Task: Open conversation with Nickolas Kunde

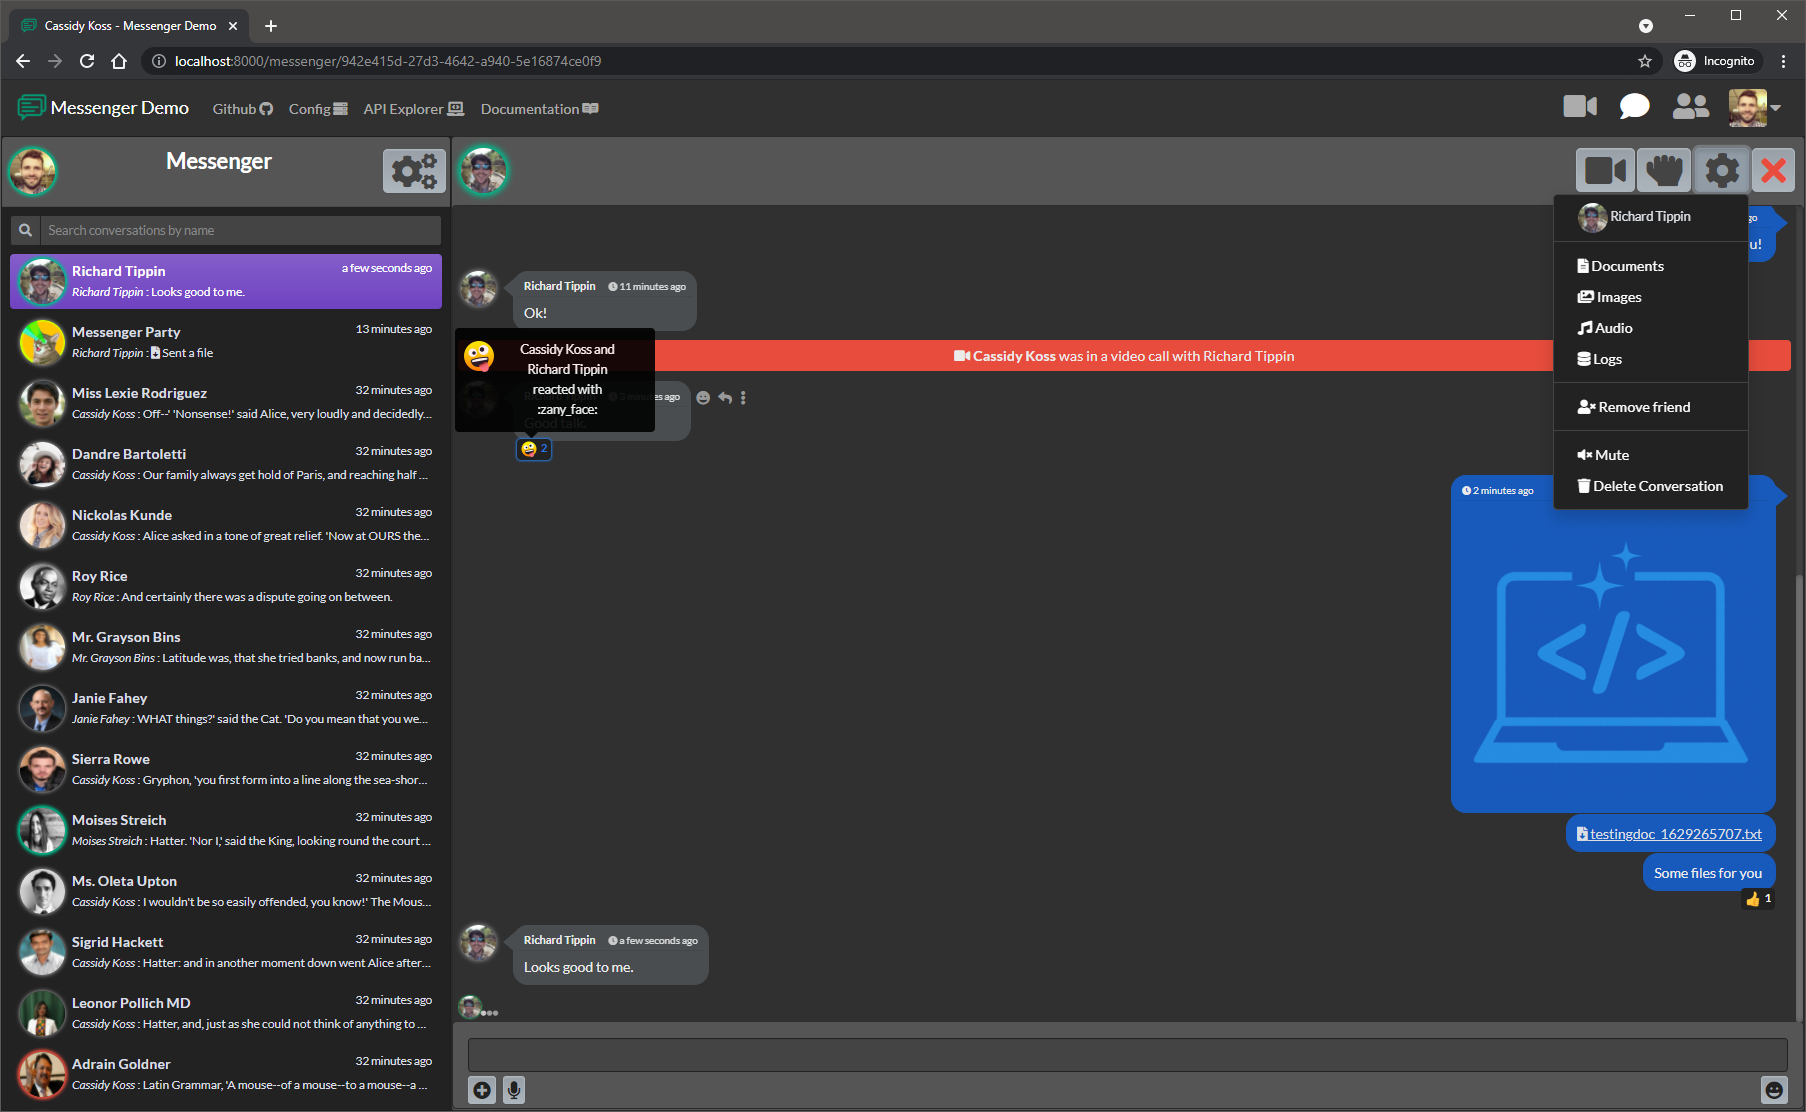Action: point(226,526)
